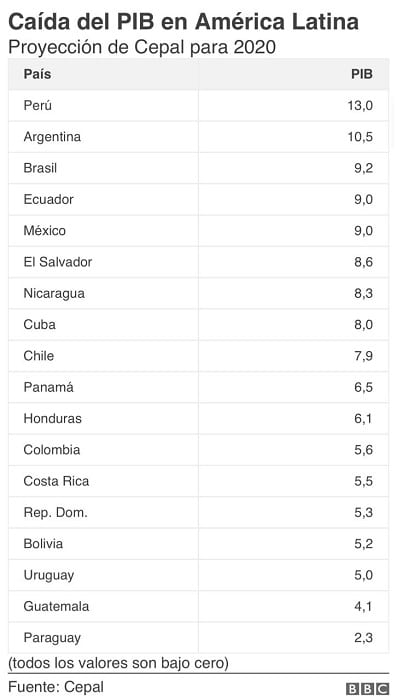The image size is (397, 700).
Task: Click the Colombia country name
Action: 52,450
